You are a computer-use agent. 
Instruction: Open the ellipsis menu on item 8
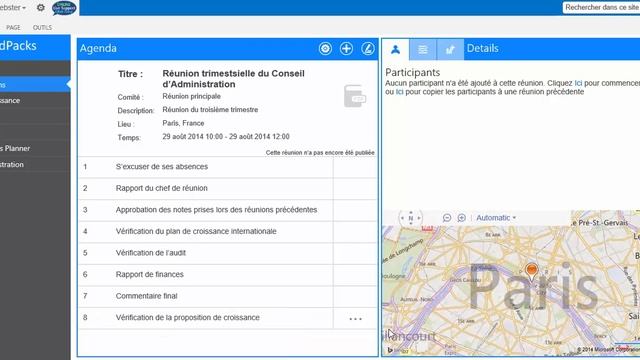(x=356, y=319)
